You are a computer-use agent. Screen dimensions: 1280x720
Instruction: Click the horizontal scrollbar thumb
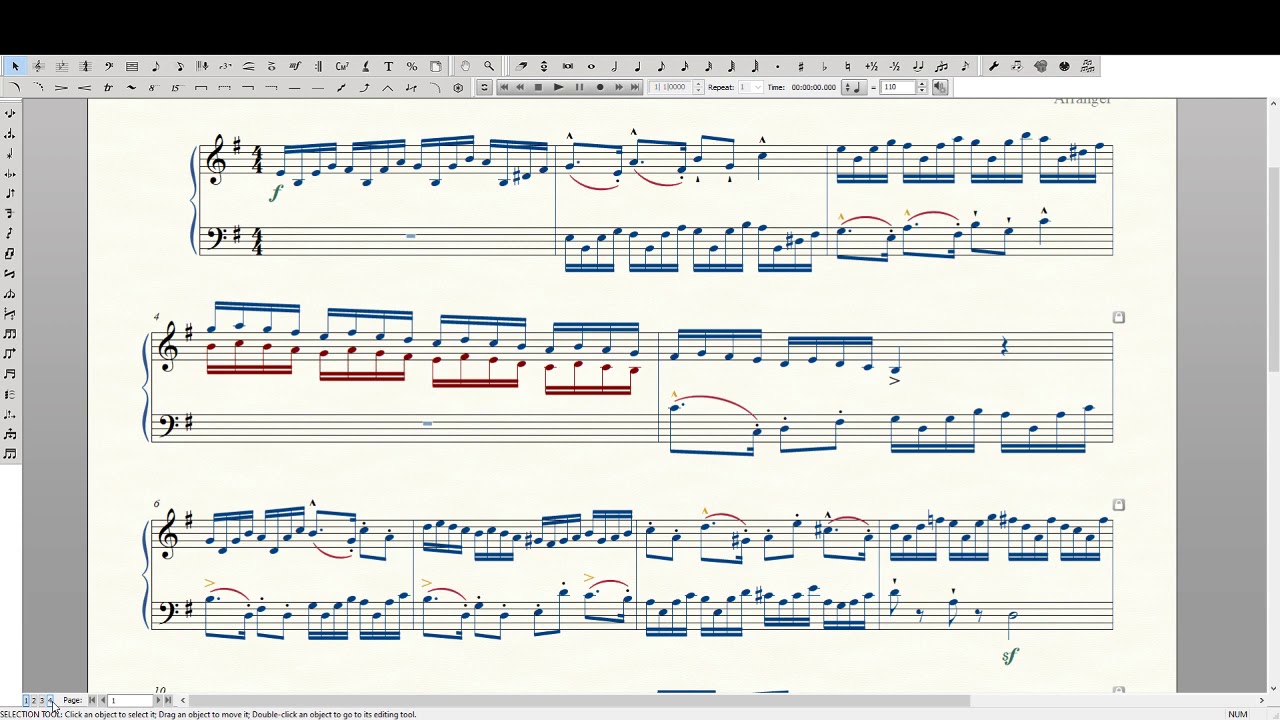tap(581, 700)
